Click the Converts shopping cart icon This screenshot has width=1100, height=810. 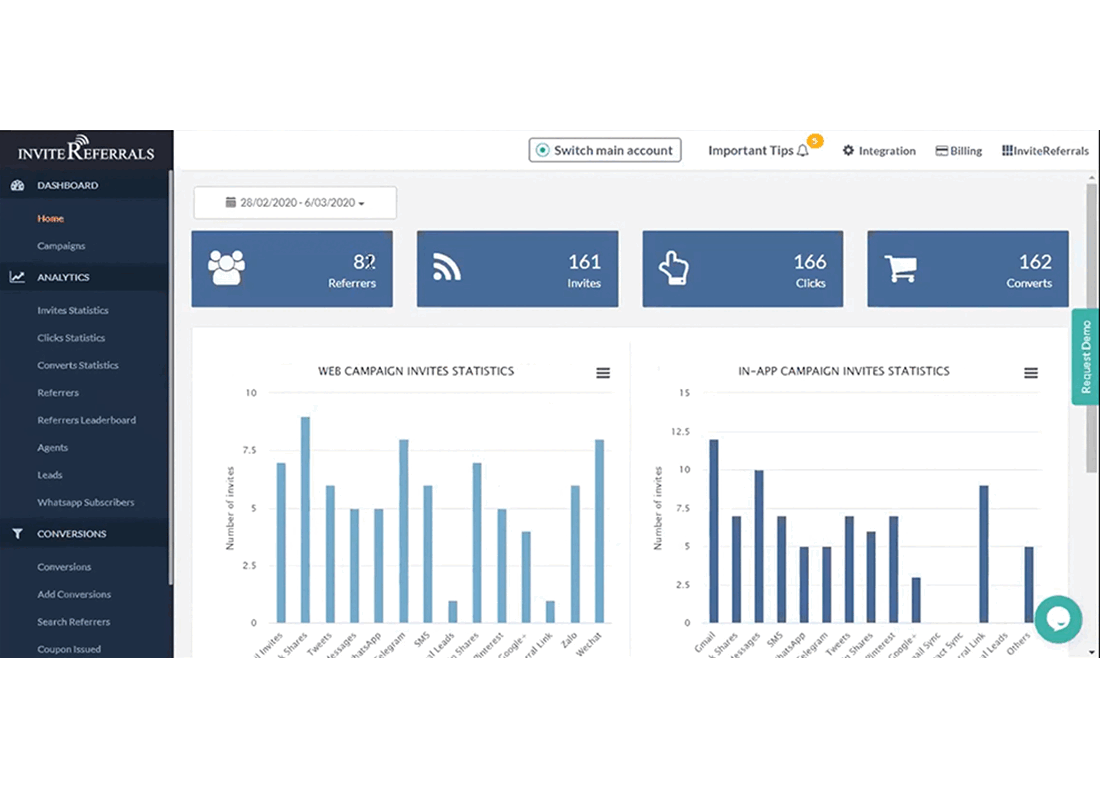tap(900, 268)
